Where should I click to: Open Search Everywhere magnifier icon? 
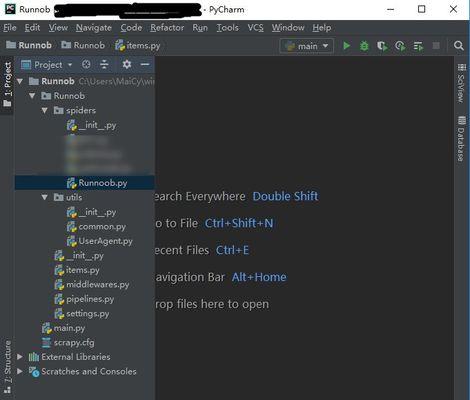[459, 46]
